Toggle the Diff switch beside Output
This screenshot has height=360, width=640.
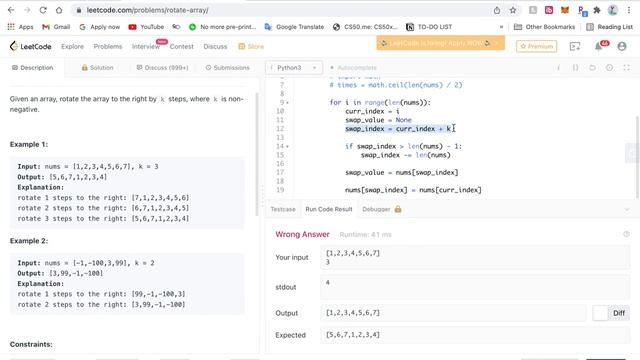600,313
